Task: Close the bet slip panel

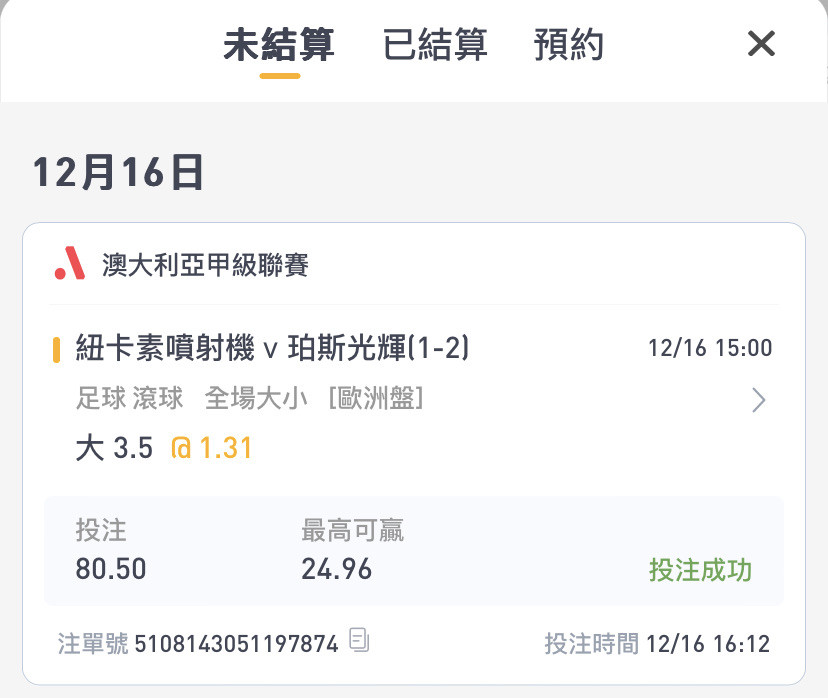Action: (761, 43)
